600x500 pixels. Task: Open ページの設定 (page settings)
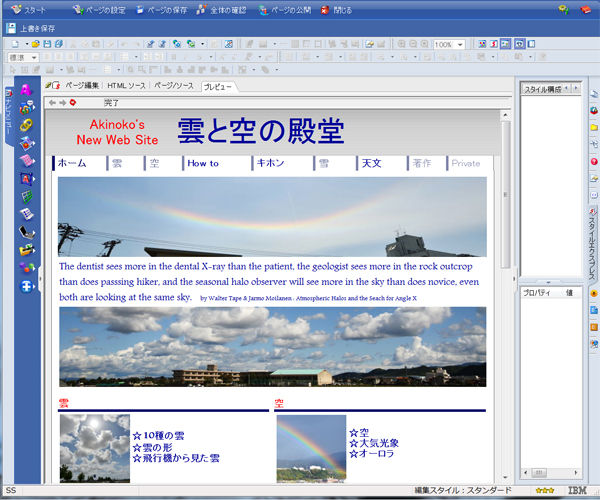click(99, 10)
